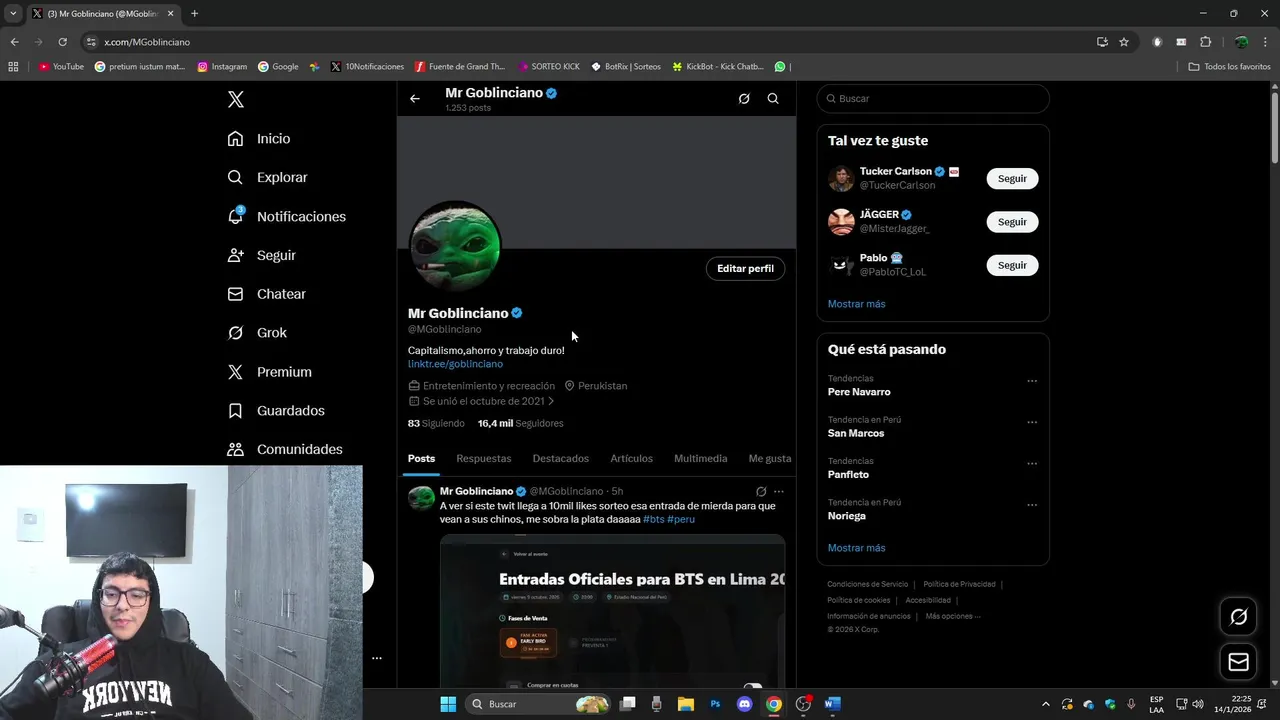Open the Condiciones de Servicio footer link
The image size is (1280, 720).
(867, 584)
